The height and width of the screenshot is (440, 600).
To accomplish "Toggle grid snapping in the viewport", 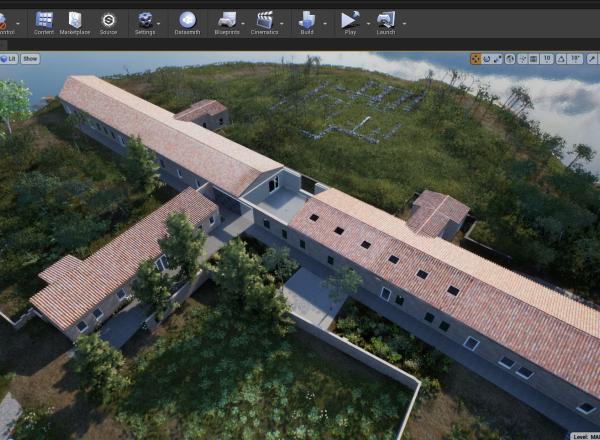I will click(x=533, y=59).
